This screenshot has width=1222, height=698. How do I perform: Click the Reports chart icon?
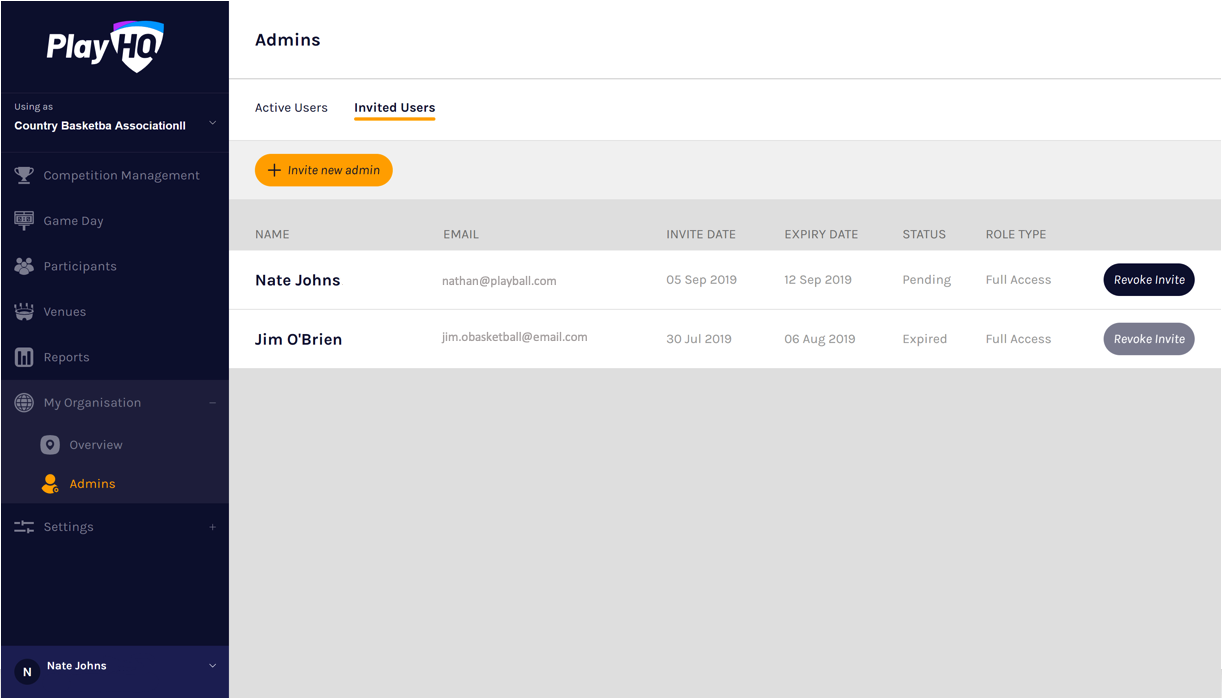(x=24, y=357)
